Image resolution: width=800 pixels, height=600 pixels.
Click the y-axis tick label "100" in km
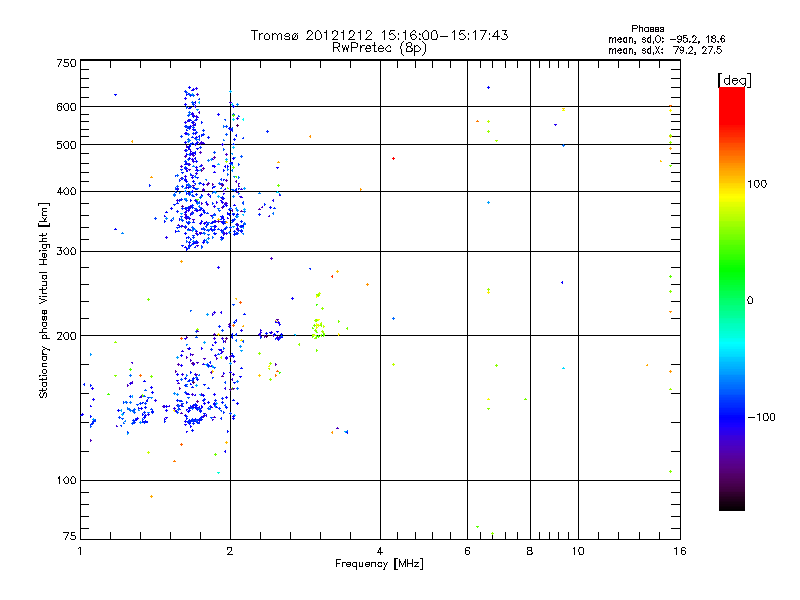pyautogui.click(x=66, y=480)
